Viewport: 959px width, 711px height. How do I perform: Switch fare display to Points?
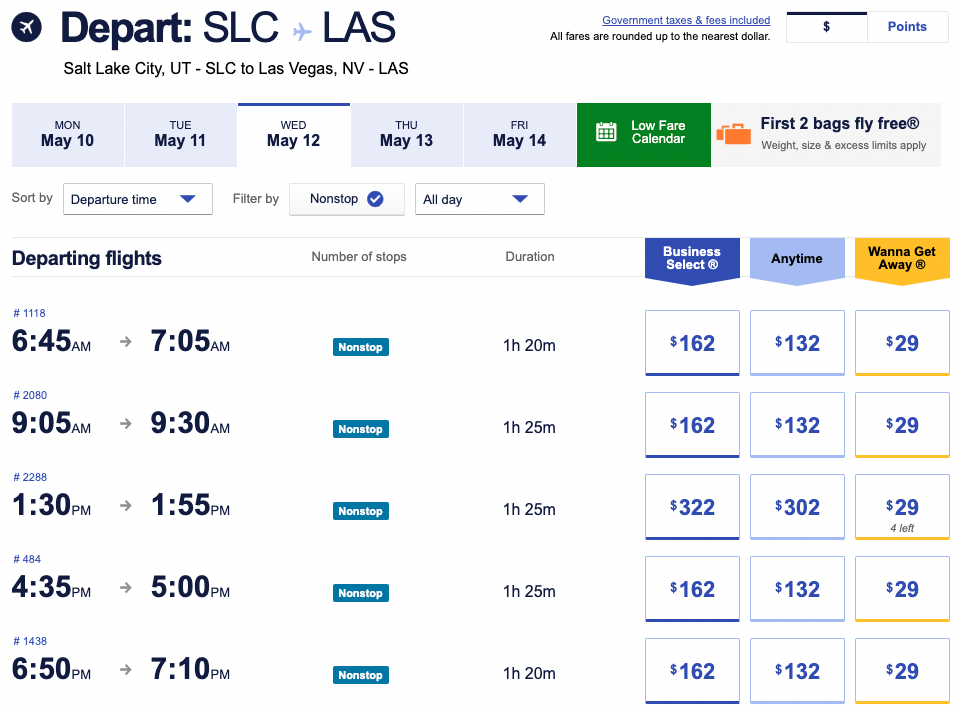click(907, 27)
